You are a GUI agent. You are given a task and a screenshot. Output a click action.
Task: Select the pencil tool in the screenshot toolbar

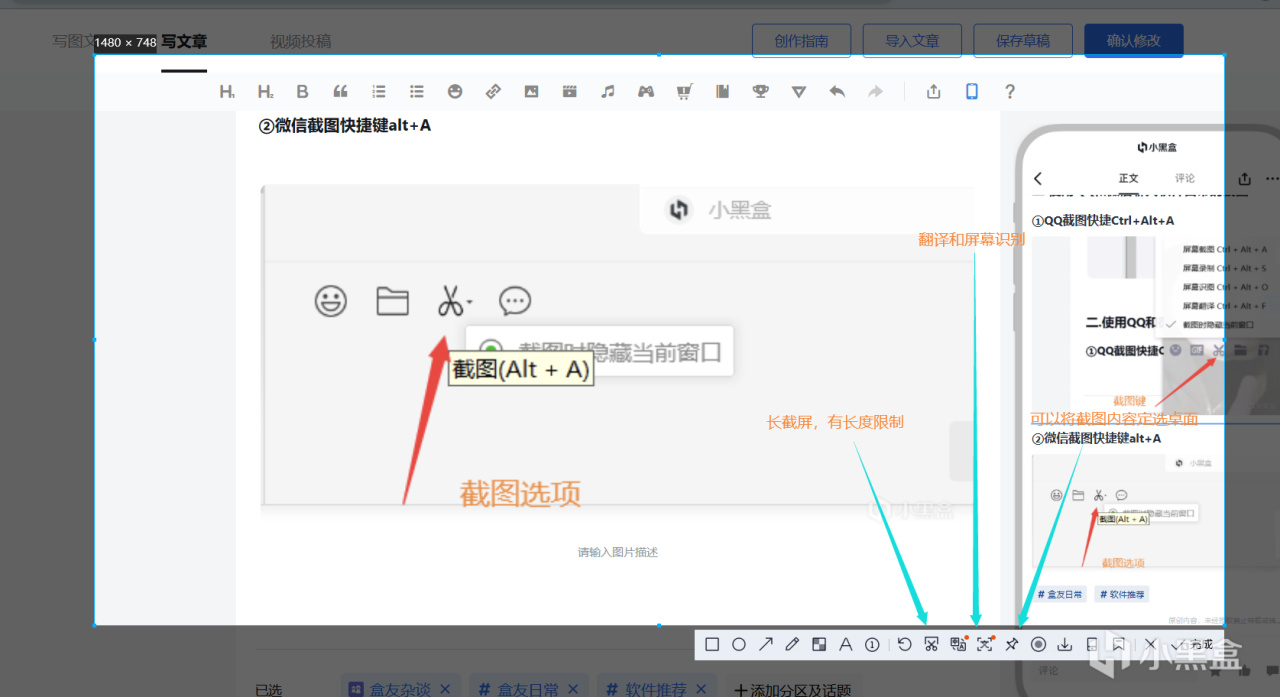(792, 645)
